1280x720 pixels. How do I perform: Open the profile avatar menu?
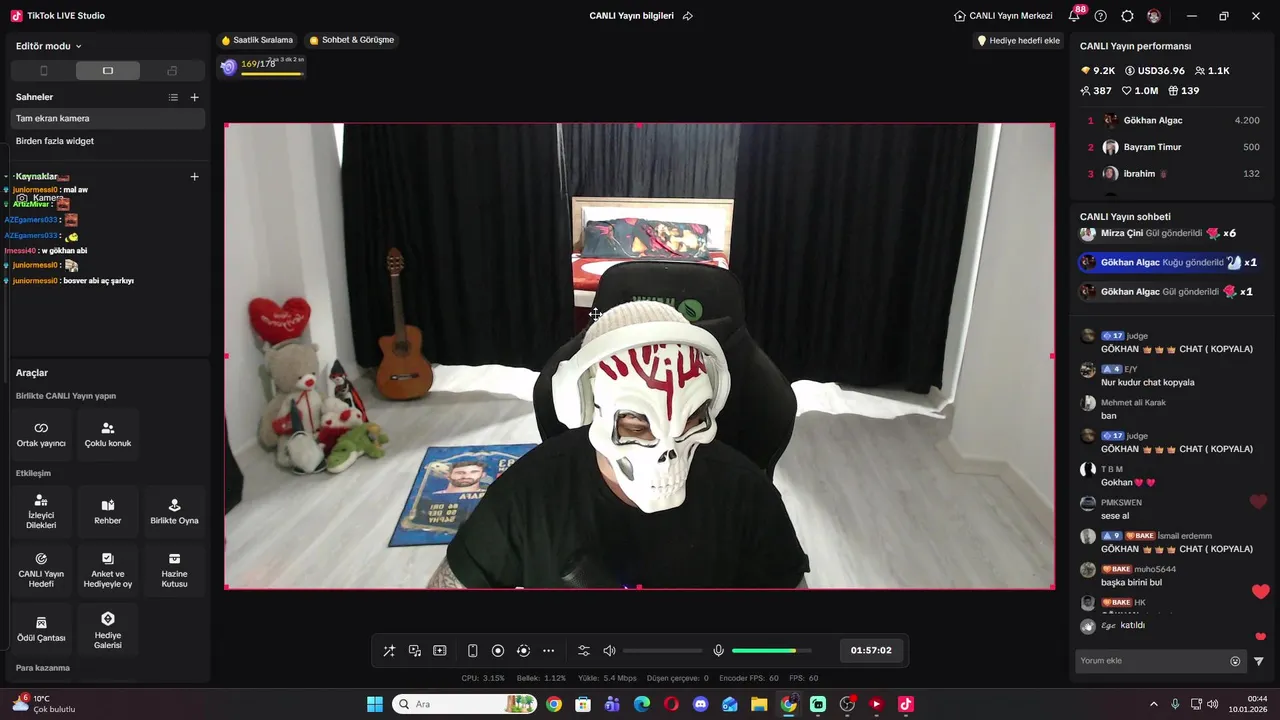(x=1154, y=16)
